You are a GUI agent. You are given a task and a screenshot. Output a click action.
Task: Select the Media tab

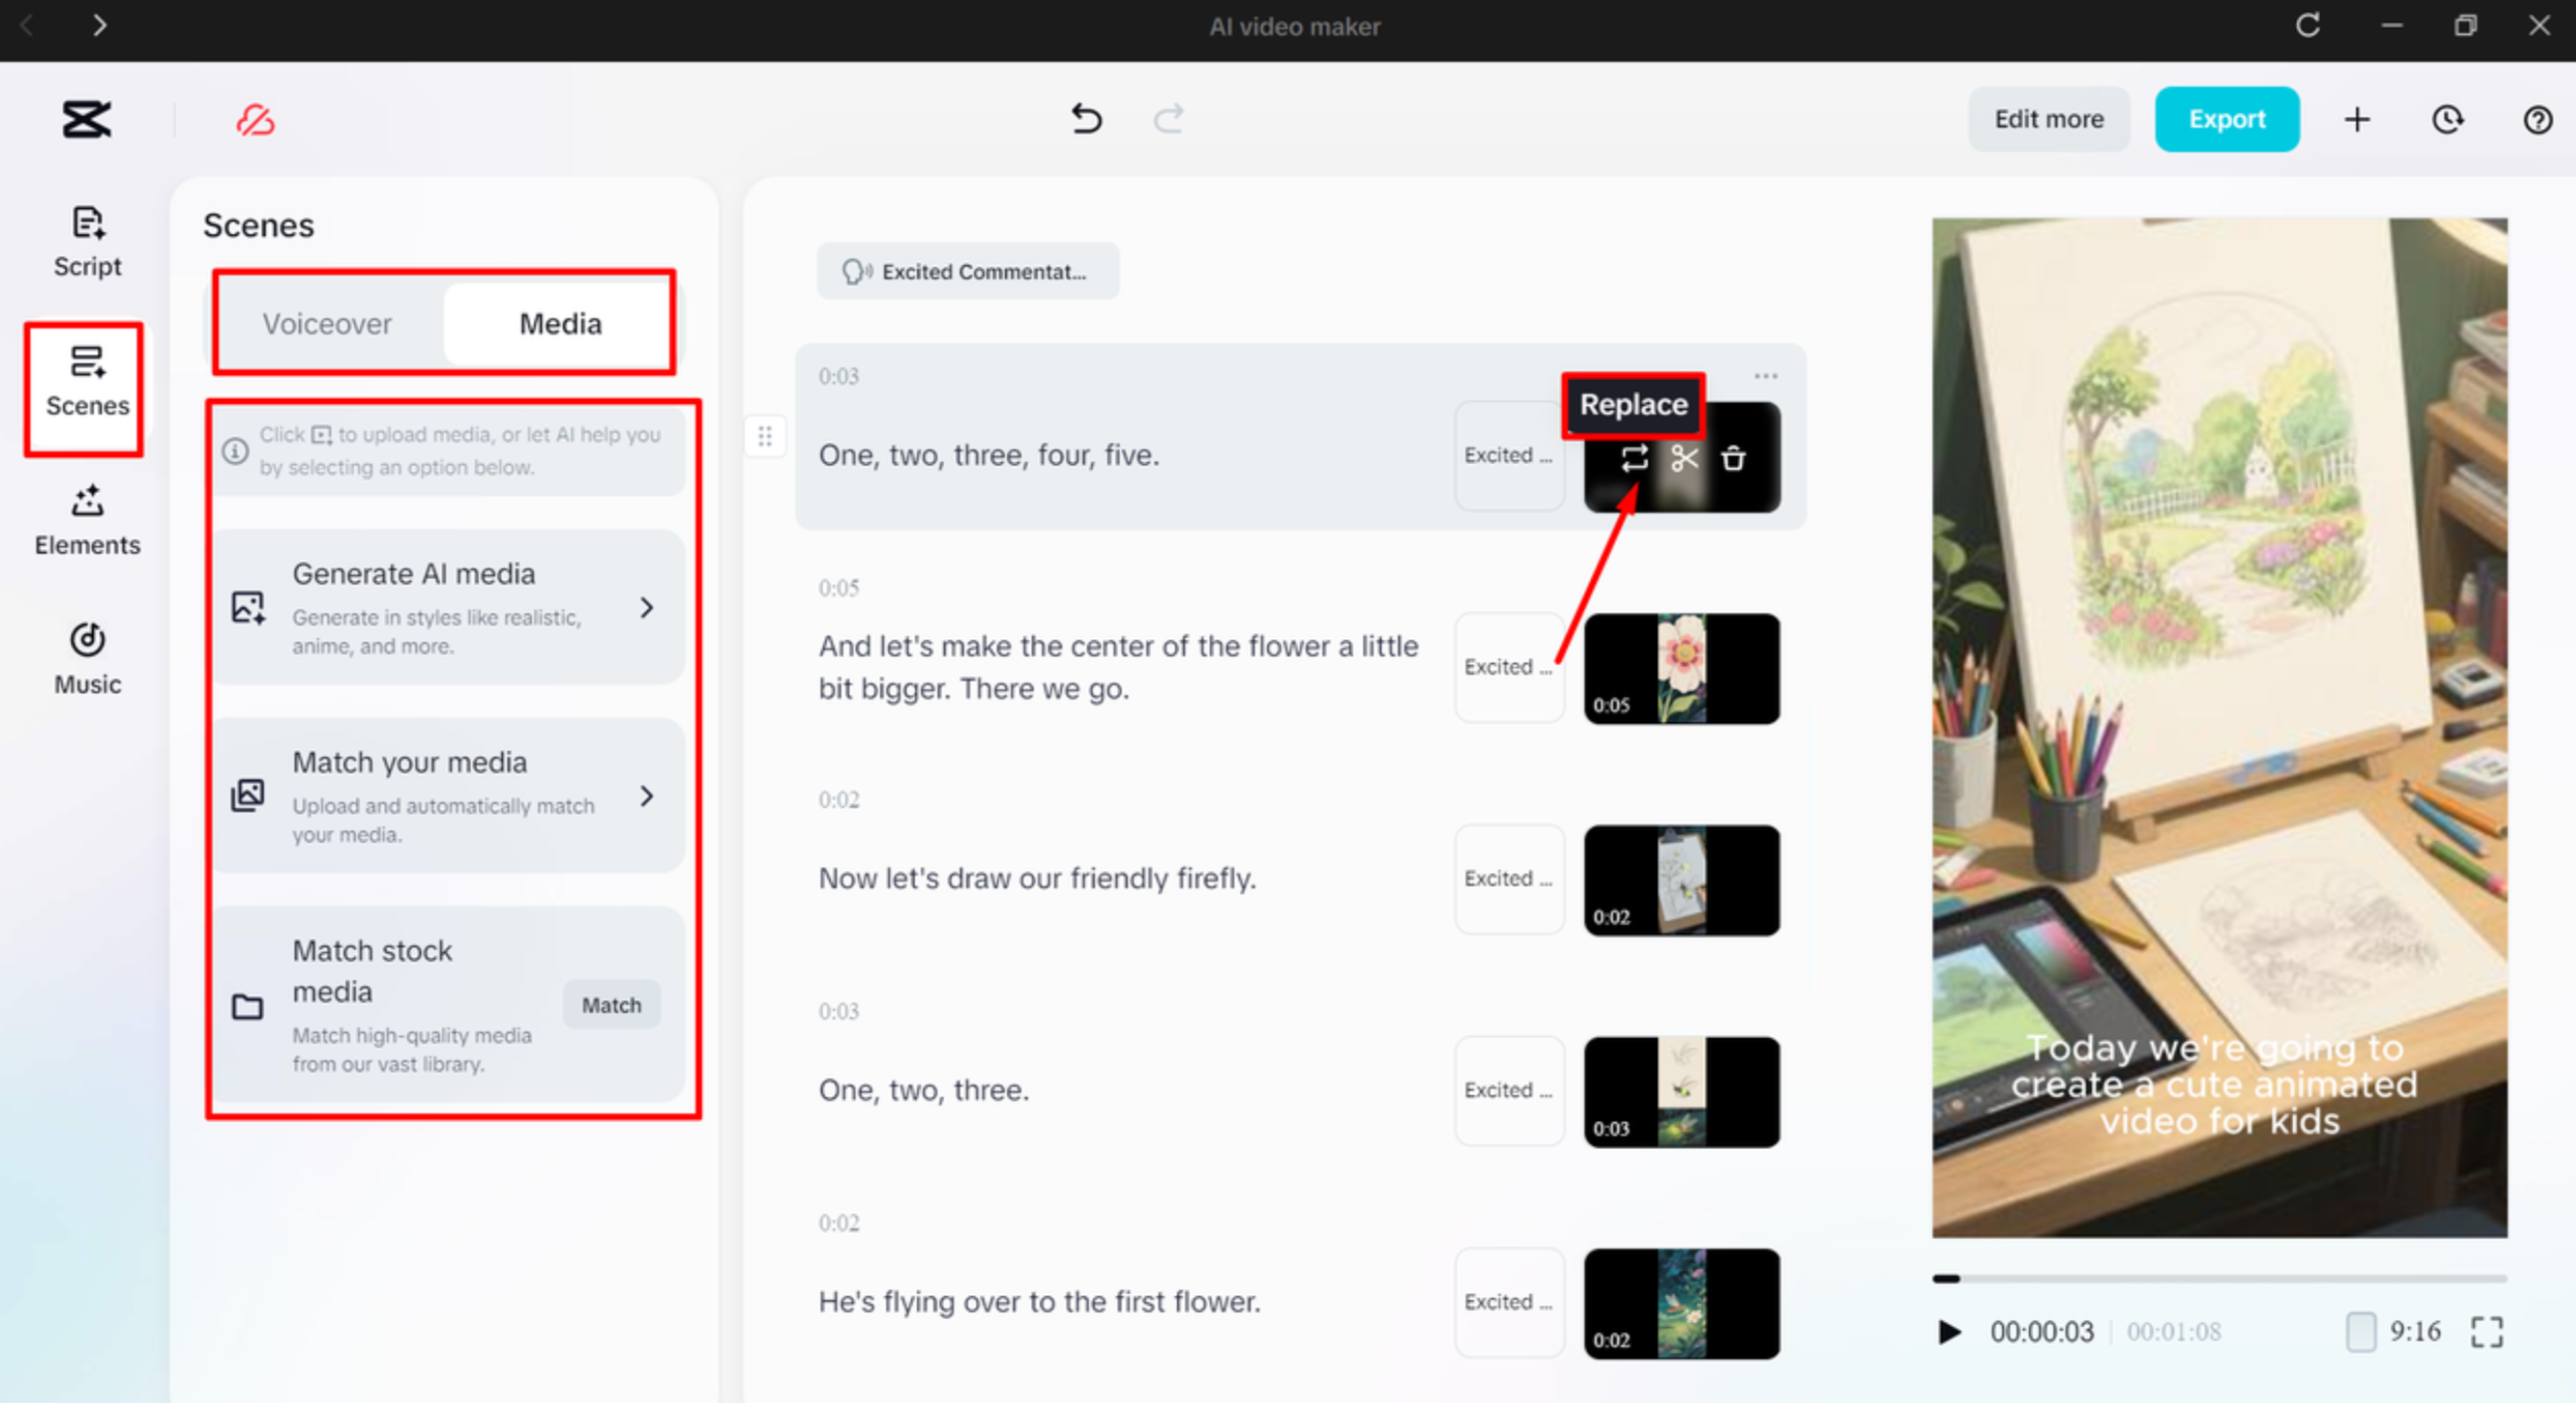tap(560, 324)
